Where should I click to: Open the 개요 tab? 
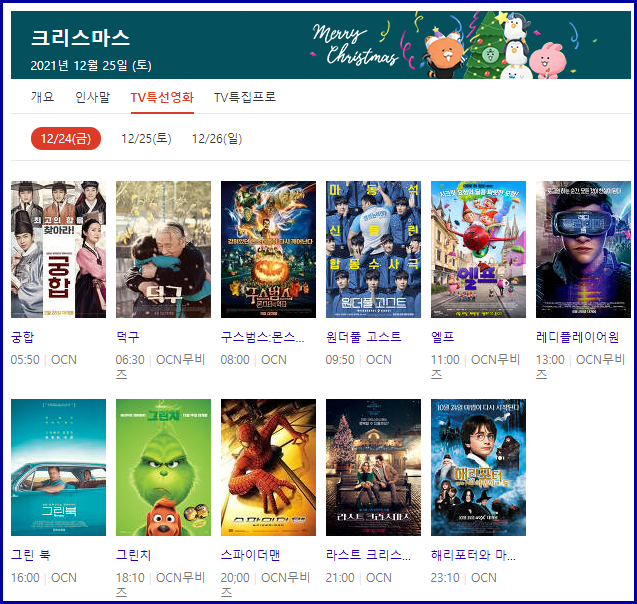[42, 97]
